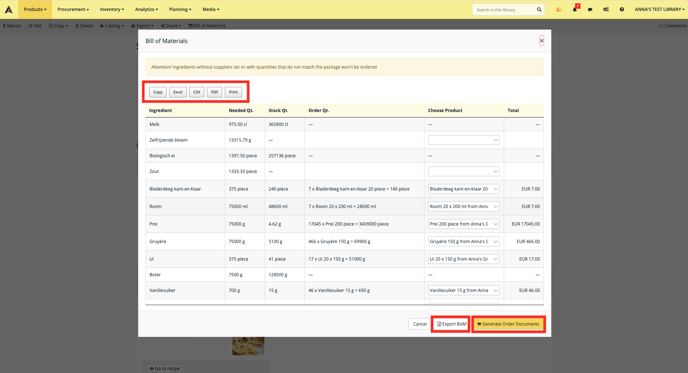Click the recipe photo thumbnail behind the dialog
Viewport: 688px width, 373px height.
(248, 346)
